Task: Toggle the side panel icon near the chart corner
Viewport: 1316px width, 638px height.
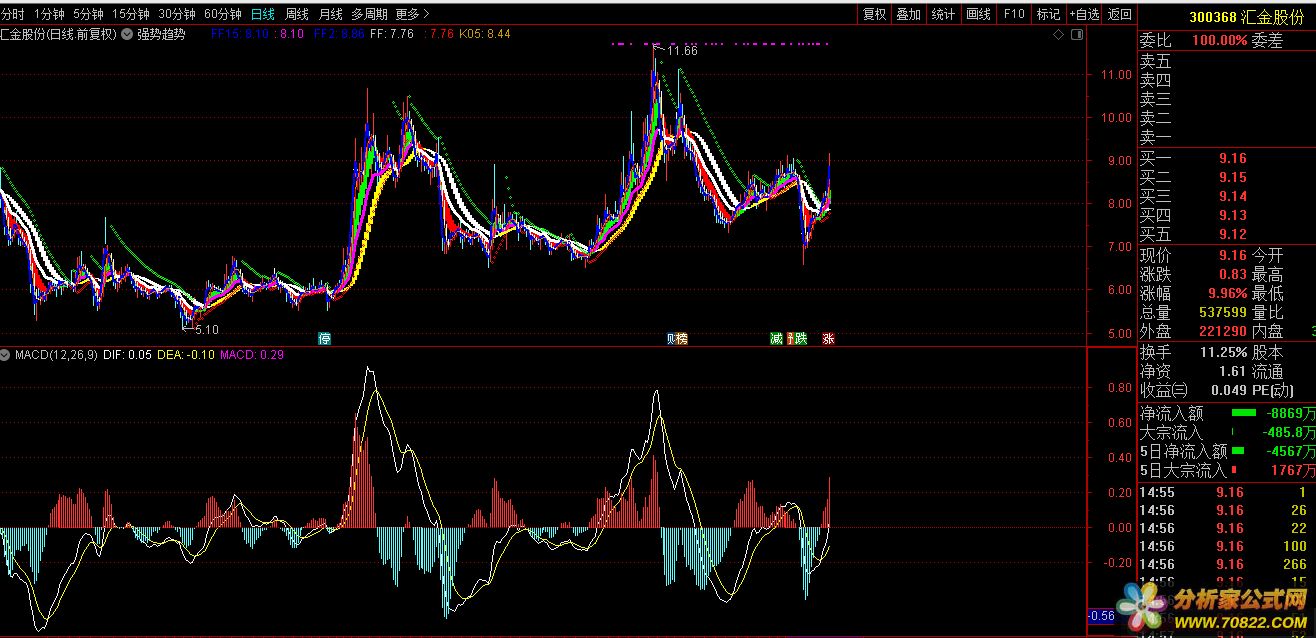Action: pyautogui.click(x=1076, y=34)
